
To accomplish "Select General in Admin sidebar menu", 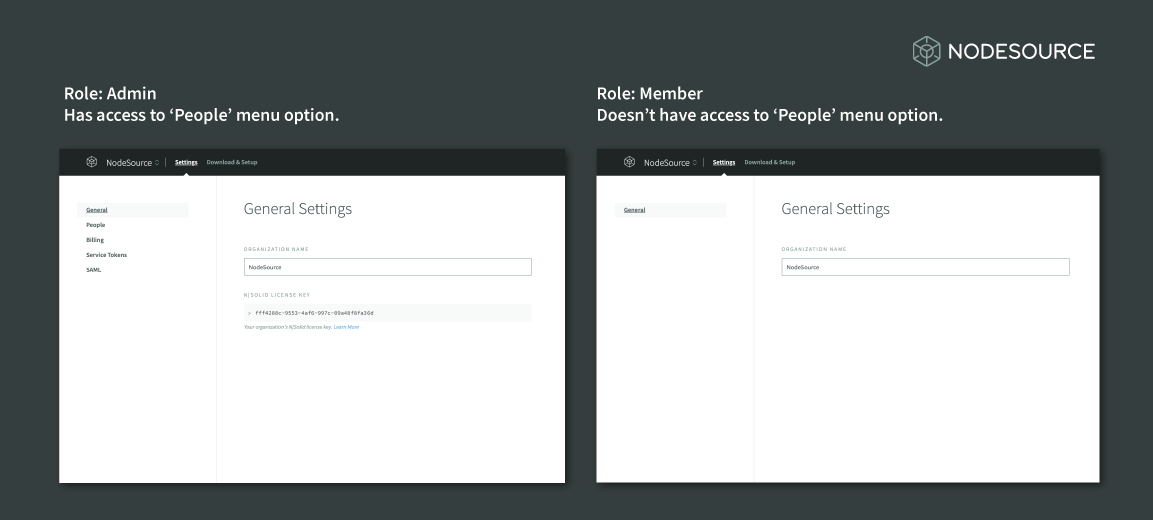I will point(132,210).
